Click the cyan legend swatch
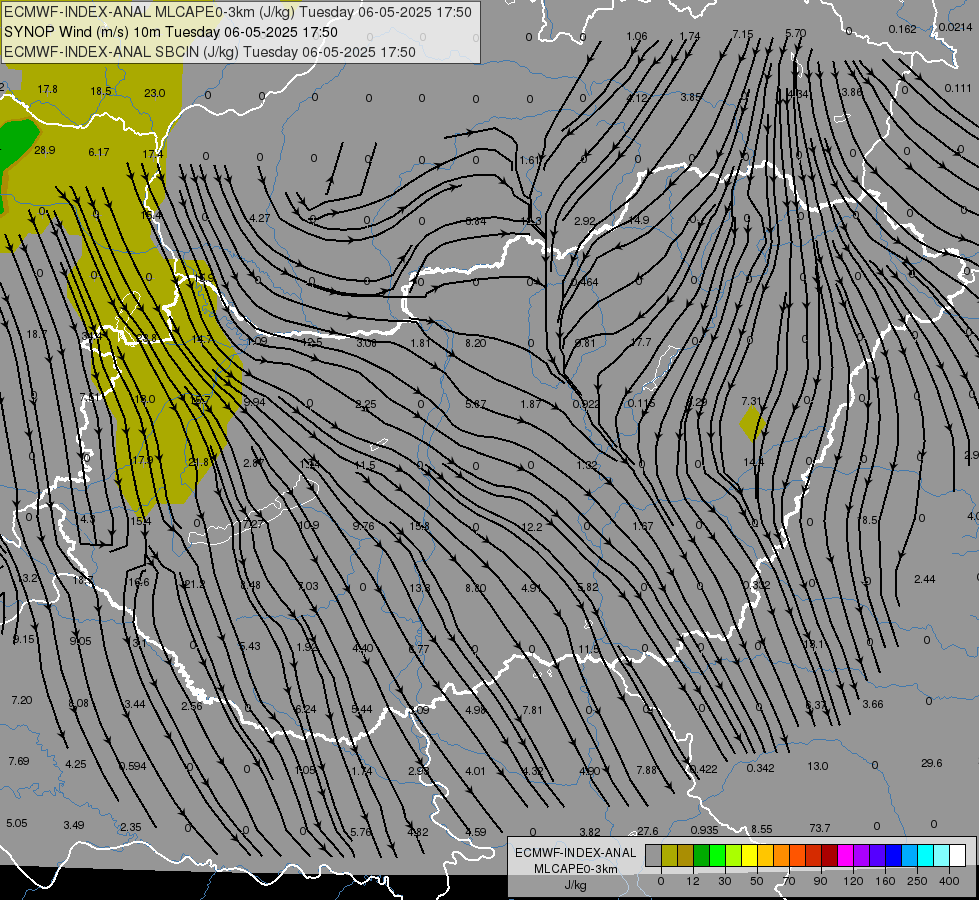Image resolution: width=979 pixels, height=900 pixels. pyautogui.click(x=926, y=855)
